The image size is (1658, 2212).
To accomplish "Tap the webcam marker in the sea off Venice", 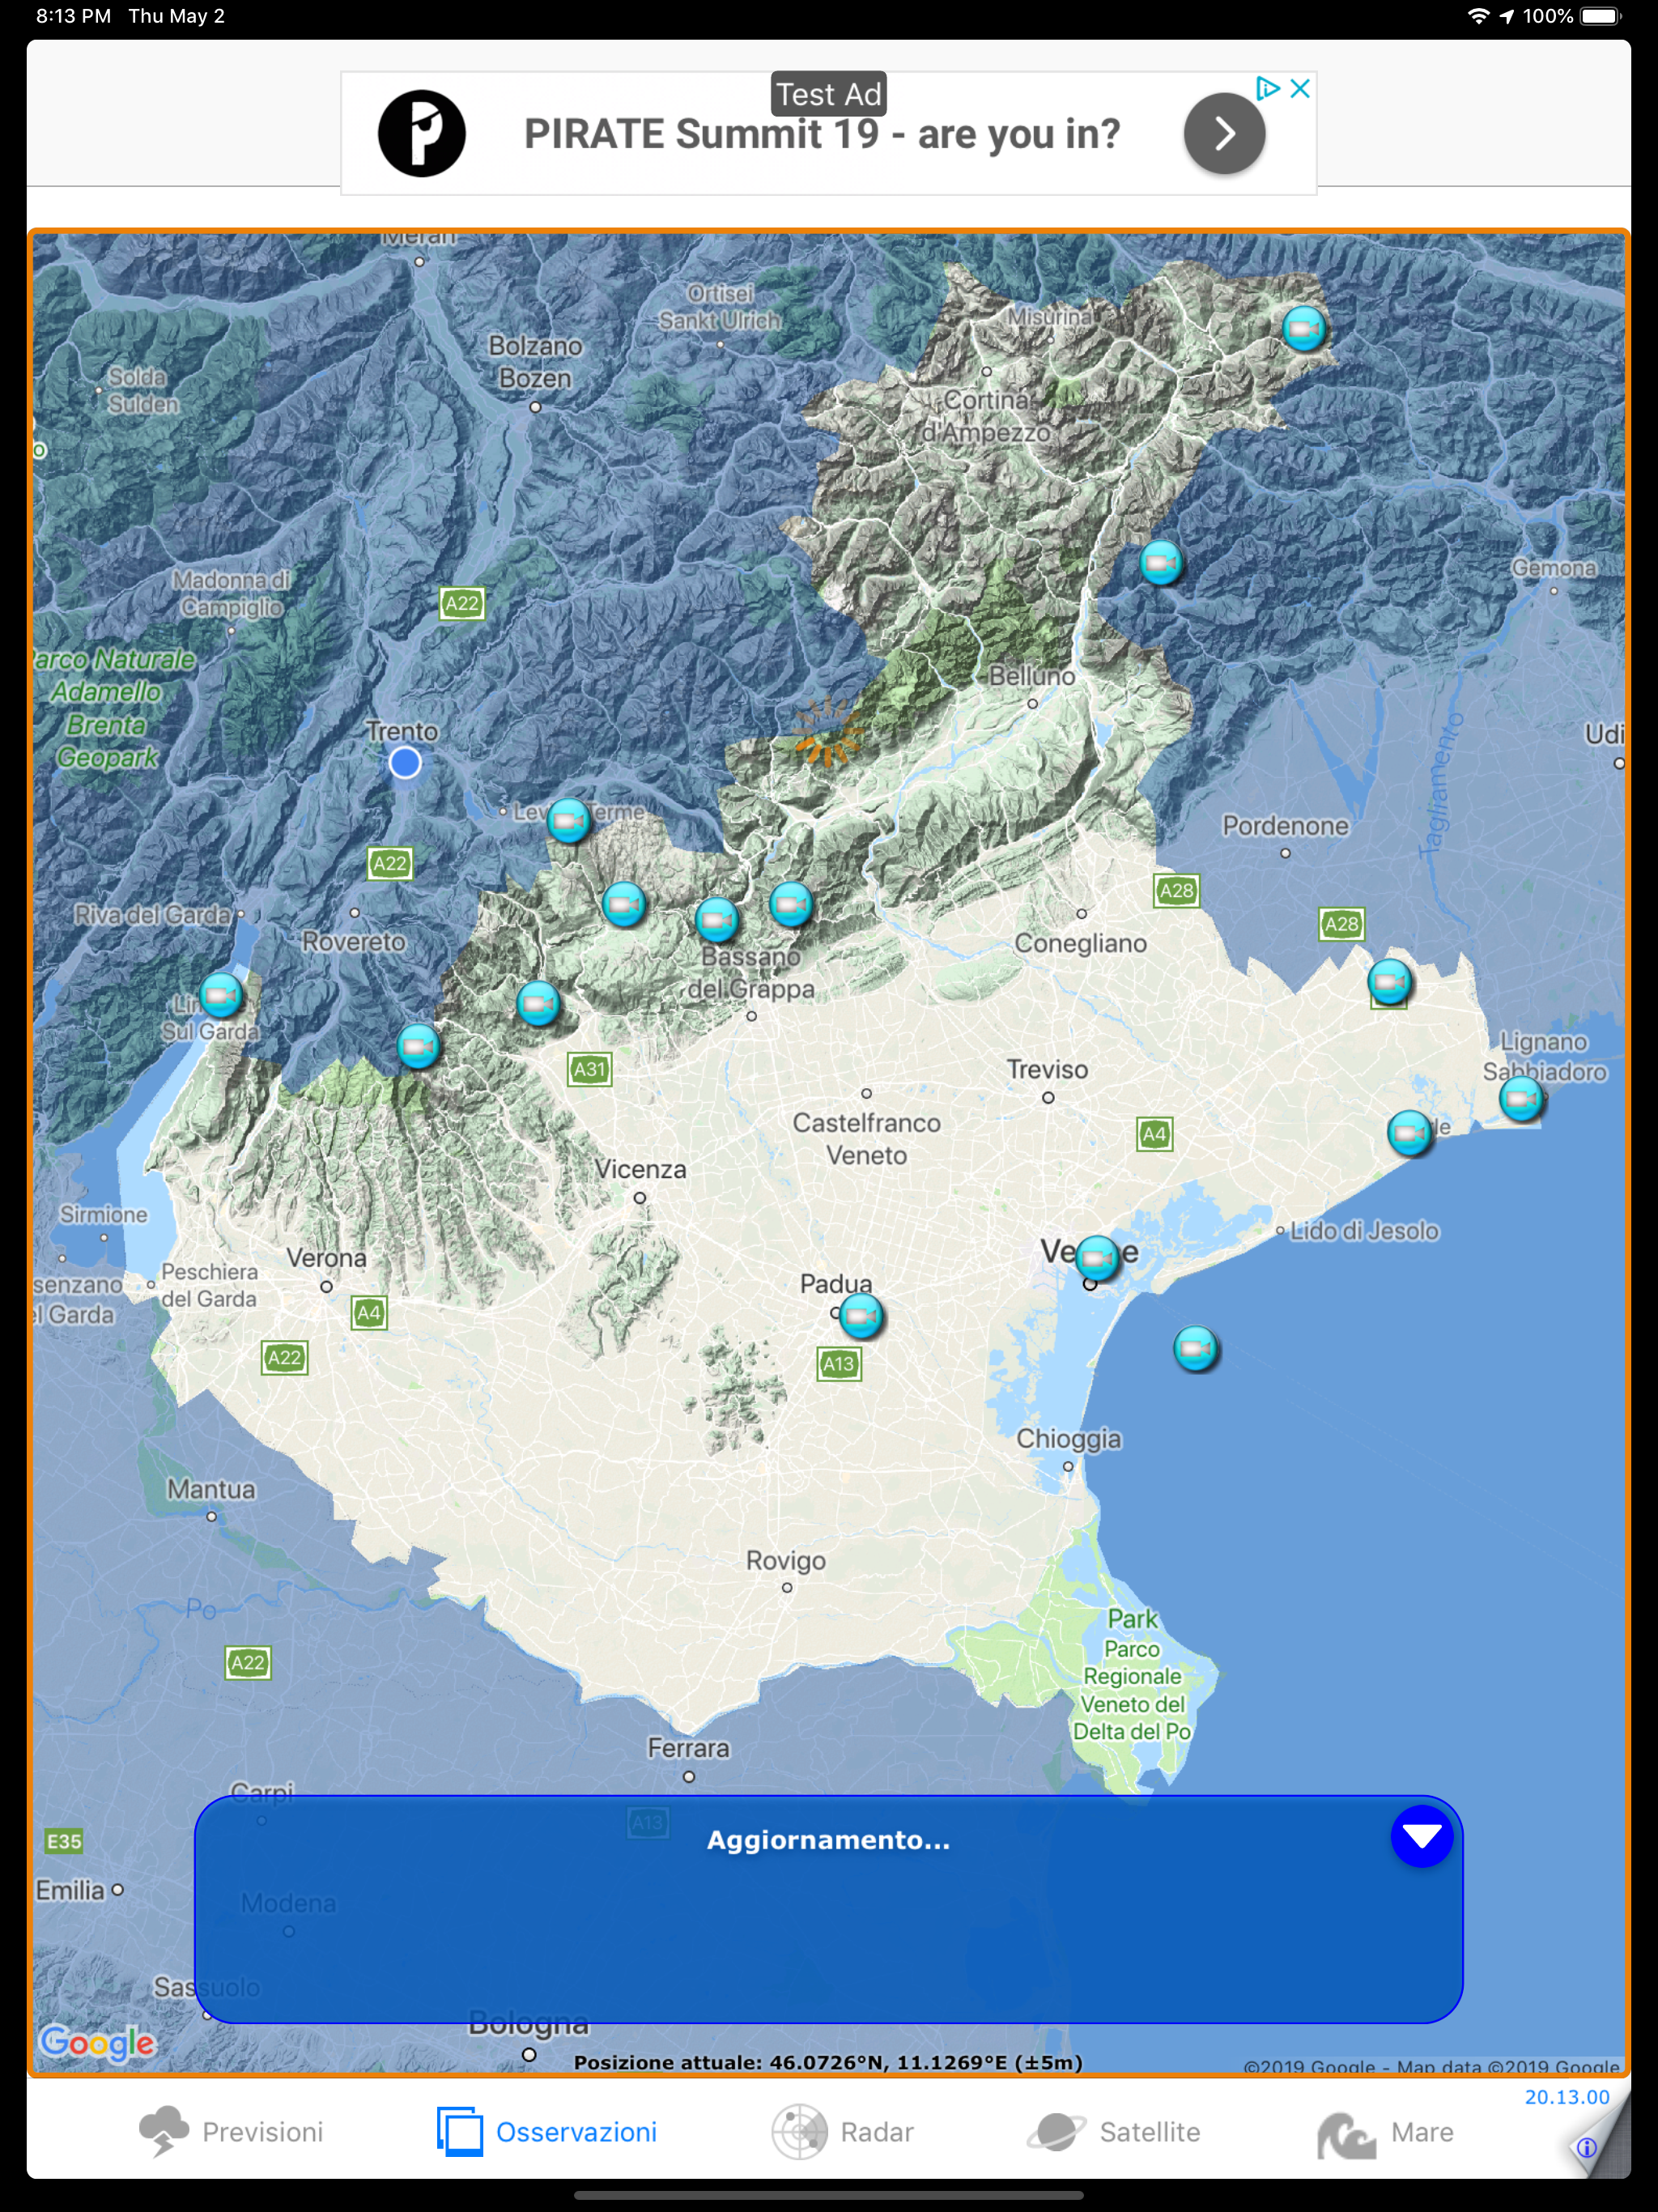I will pos(1195,1349).
